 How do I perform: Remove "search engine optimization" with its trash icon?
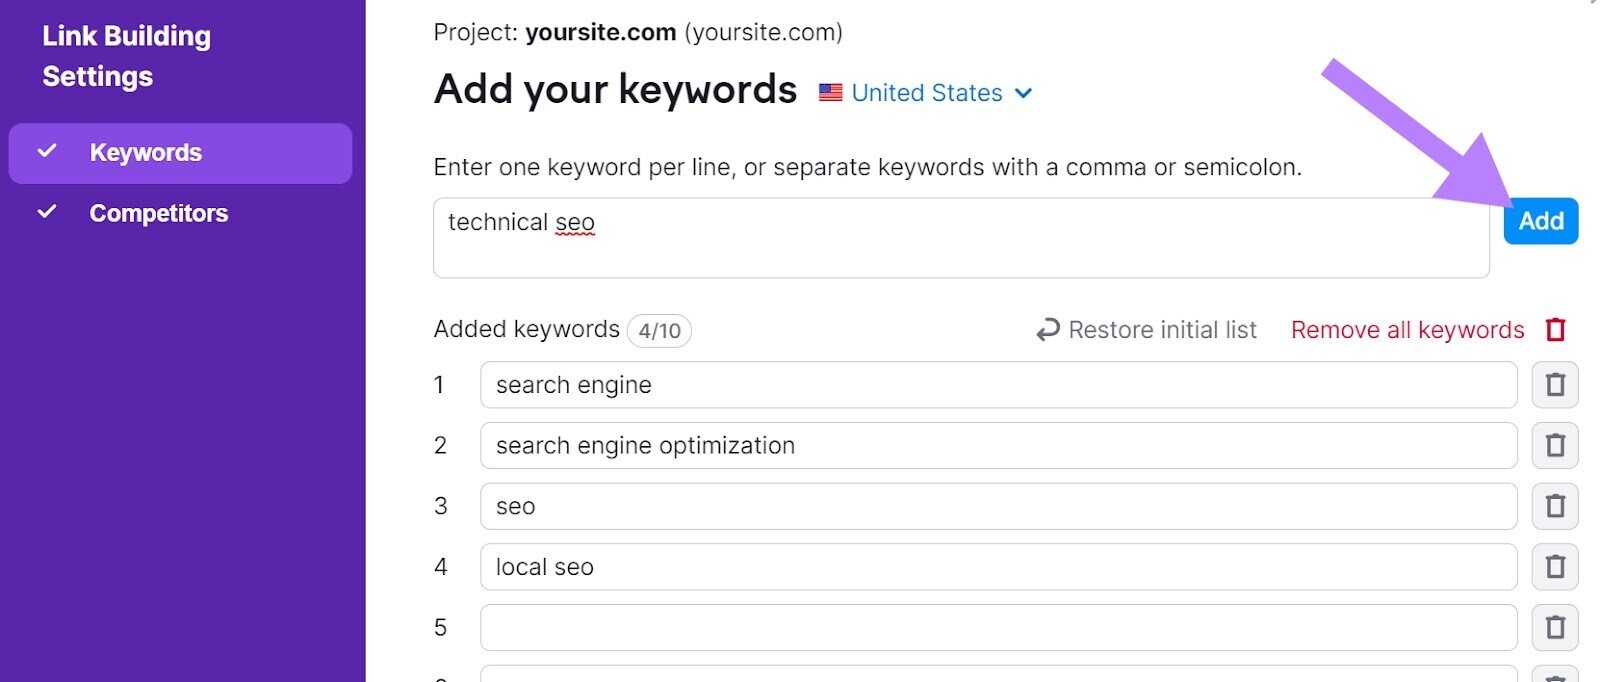(1556, 445)
